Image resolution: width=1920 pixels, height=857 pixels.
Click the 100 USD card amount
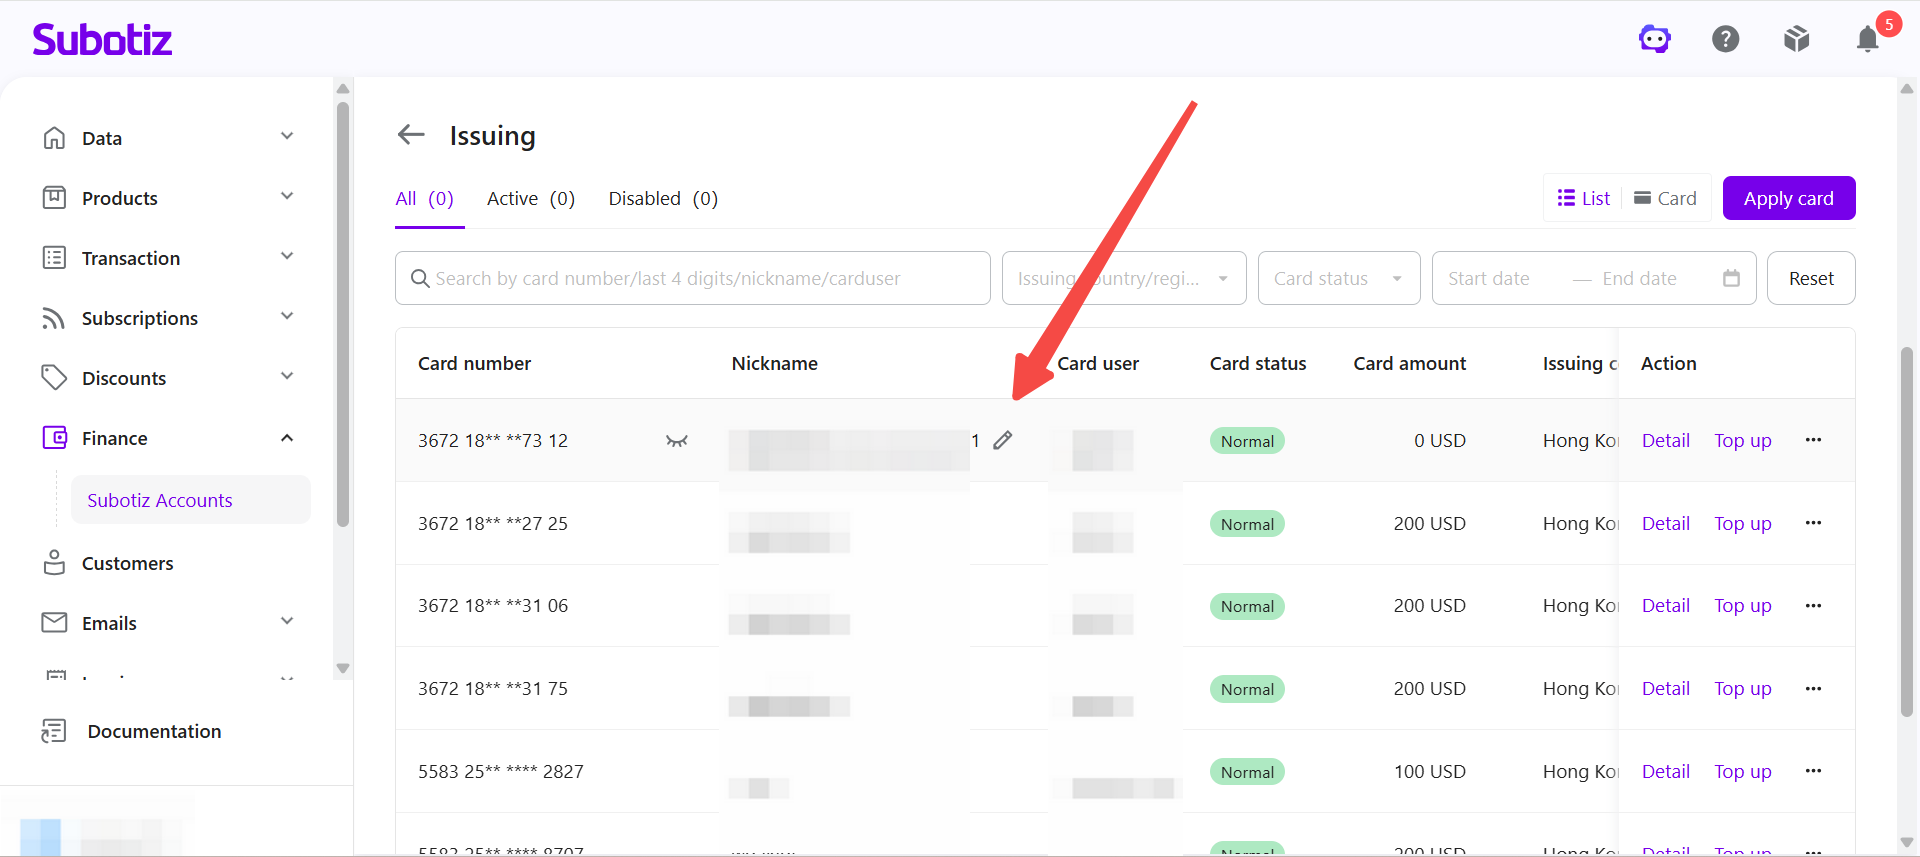tap(1430, 771)
